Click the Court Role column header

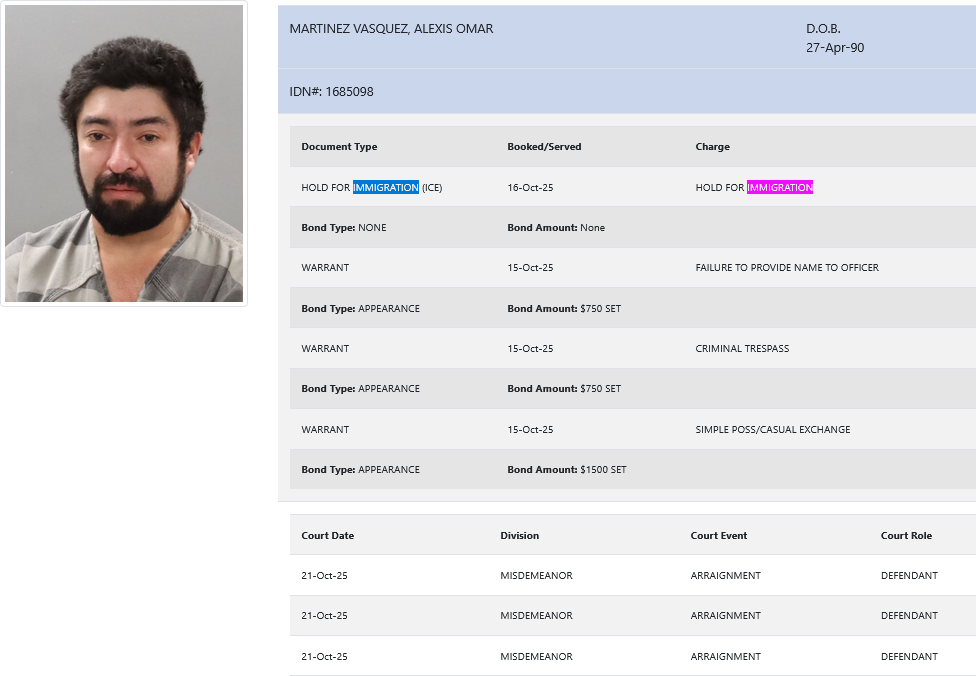point(906,536)
